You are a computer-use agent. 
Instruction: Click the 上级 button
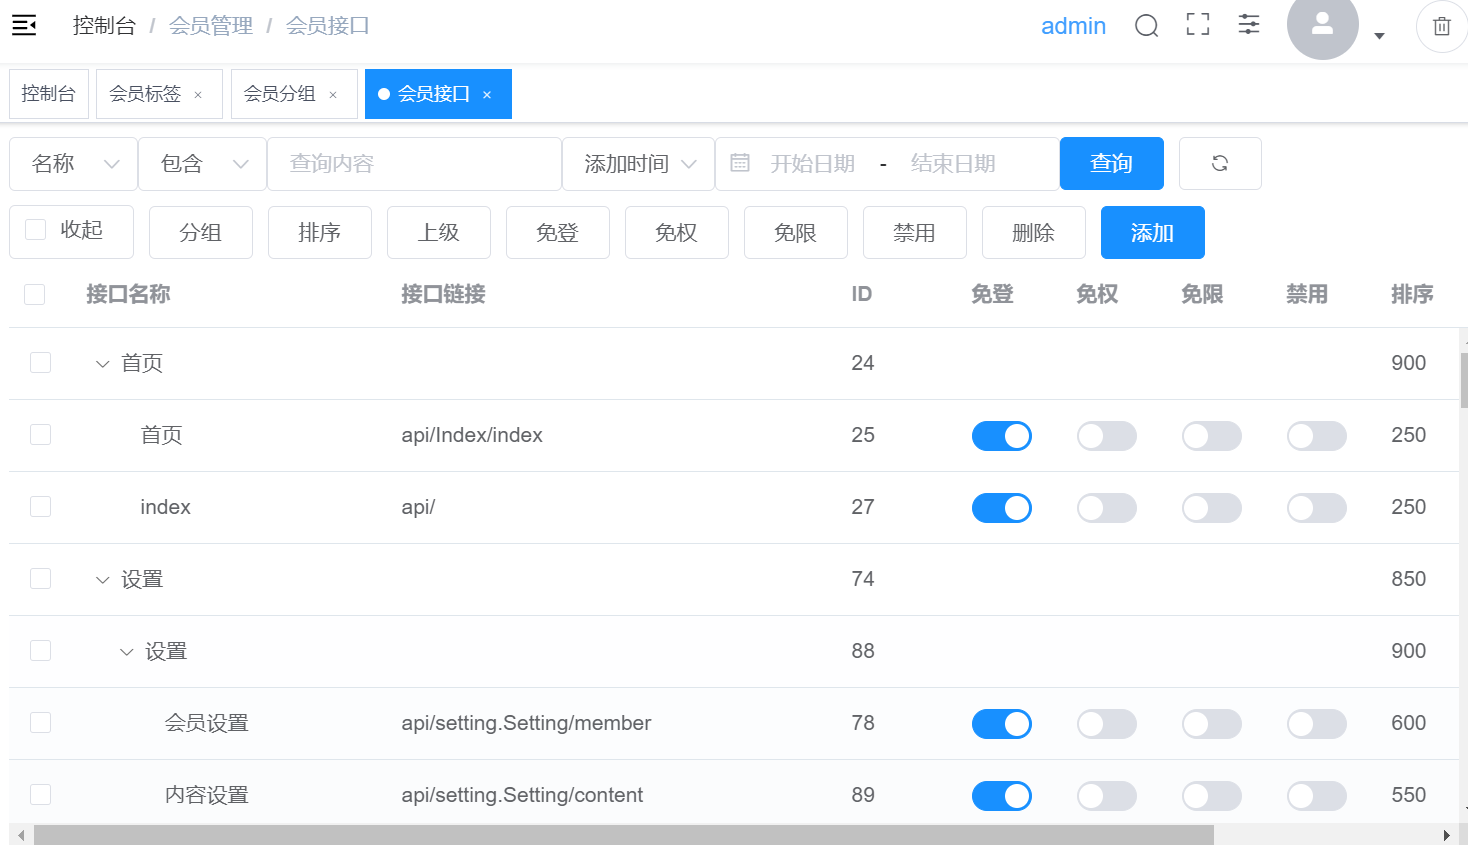tap(438, 232)
